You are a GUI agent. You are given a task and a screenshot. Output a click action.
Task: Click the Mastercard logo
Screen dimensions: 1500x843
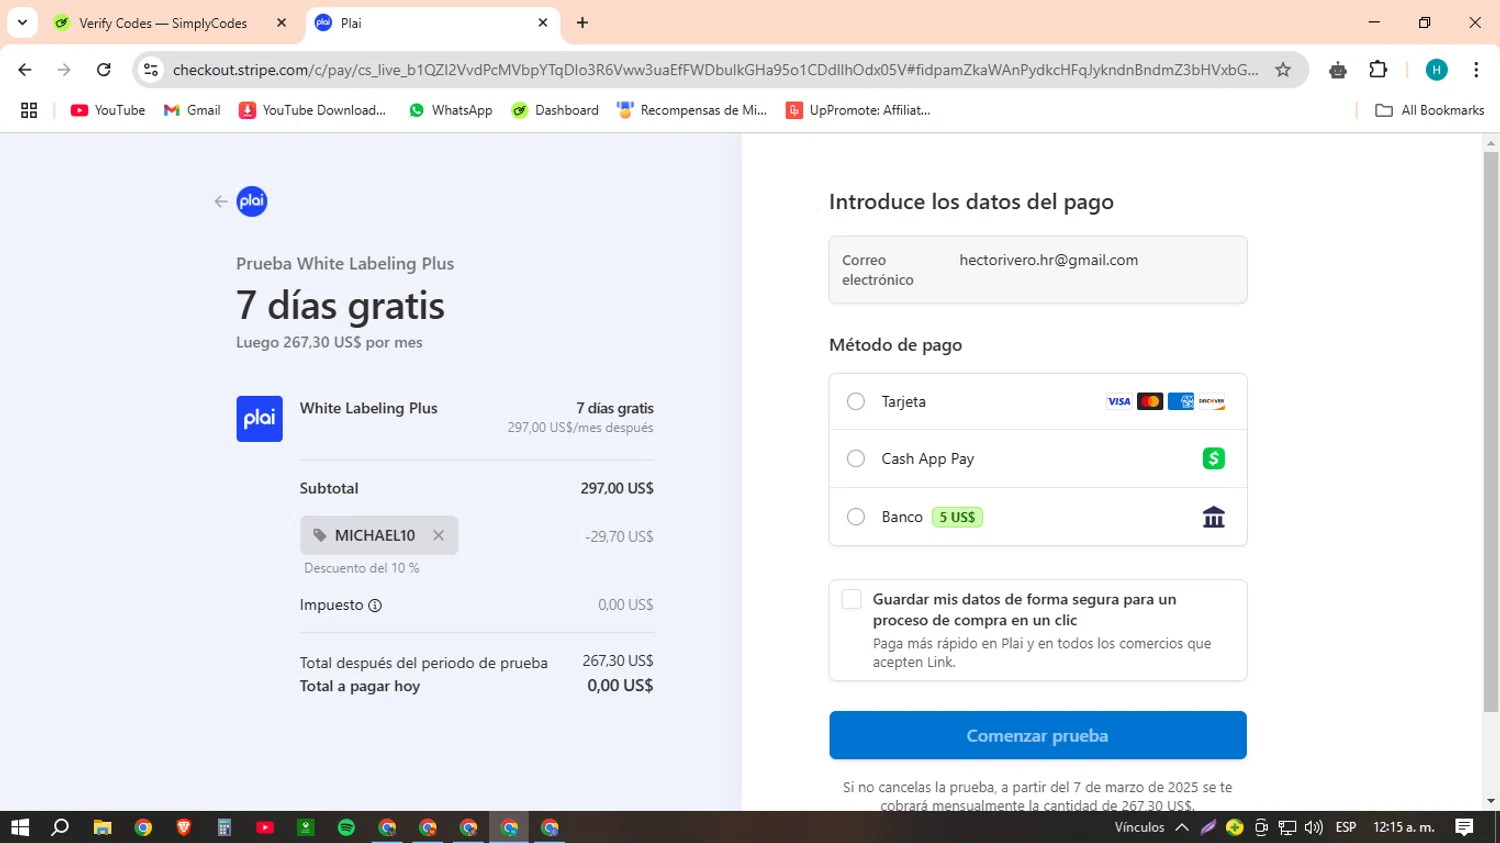tap(1150, 401)
